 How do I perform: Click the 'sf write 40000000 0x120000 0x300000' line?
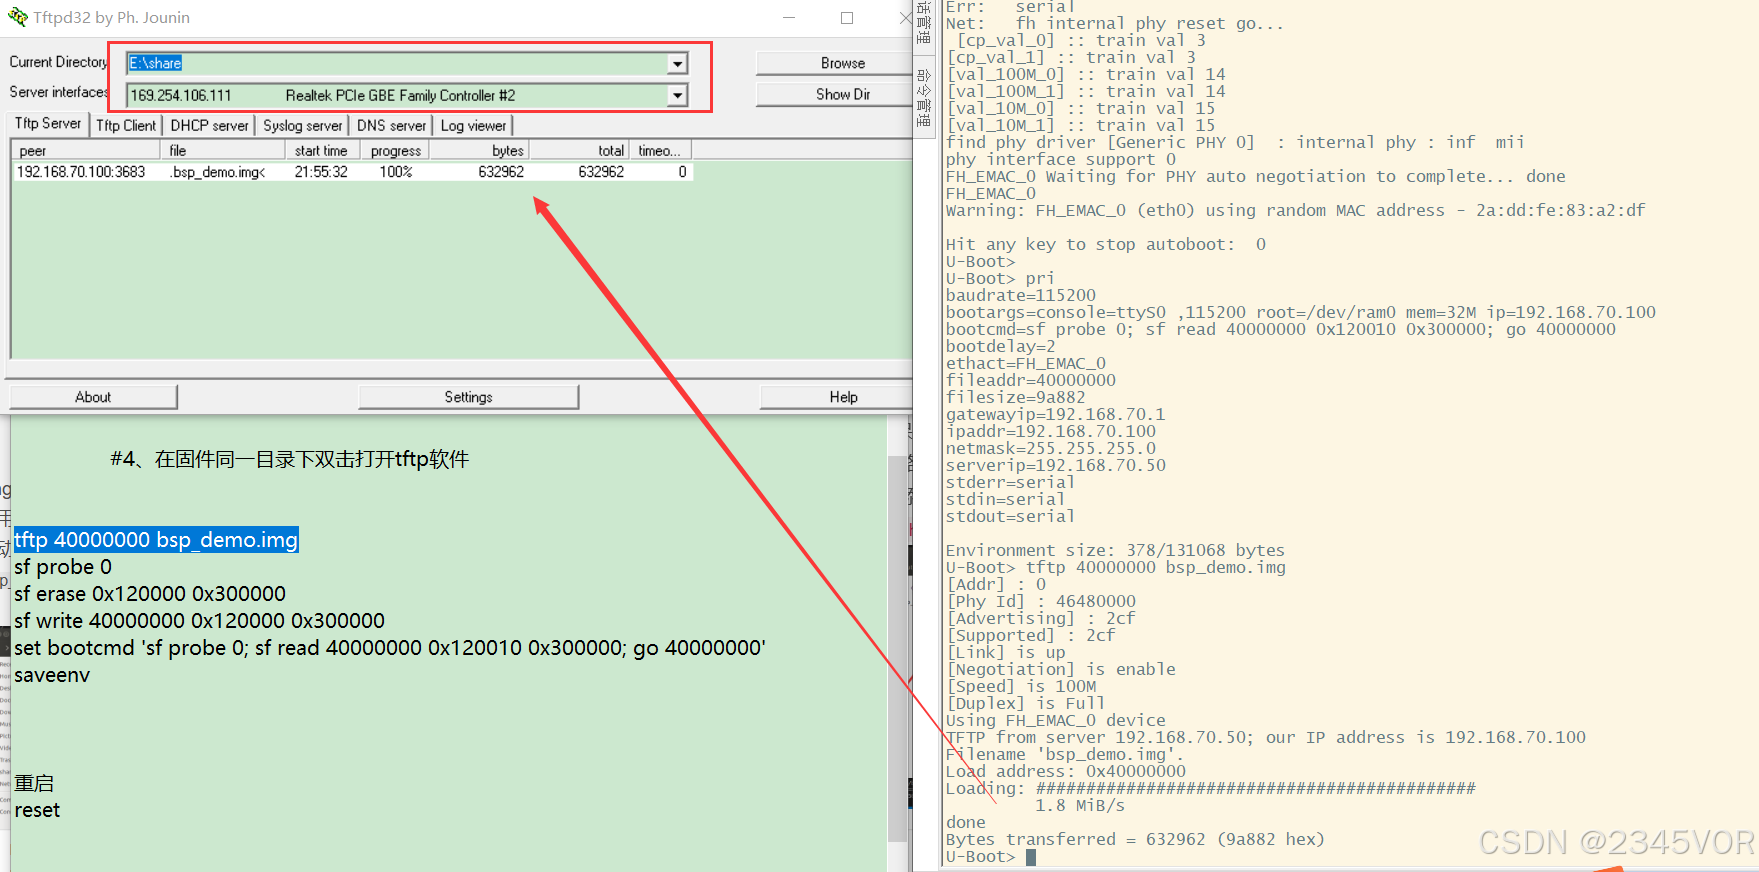pyautogui.click(x=199, y=621)
